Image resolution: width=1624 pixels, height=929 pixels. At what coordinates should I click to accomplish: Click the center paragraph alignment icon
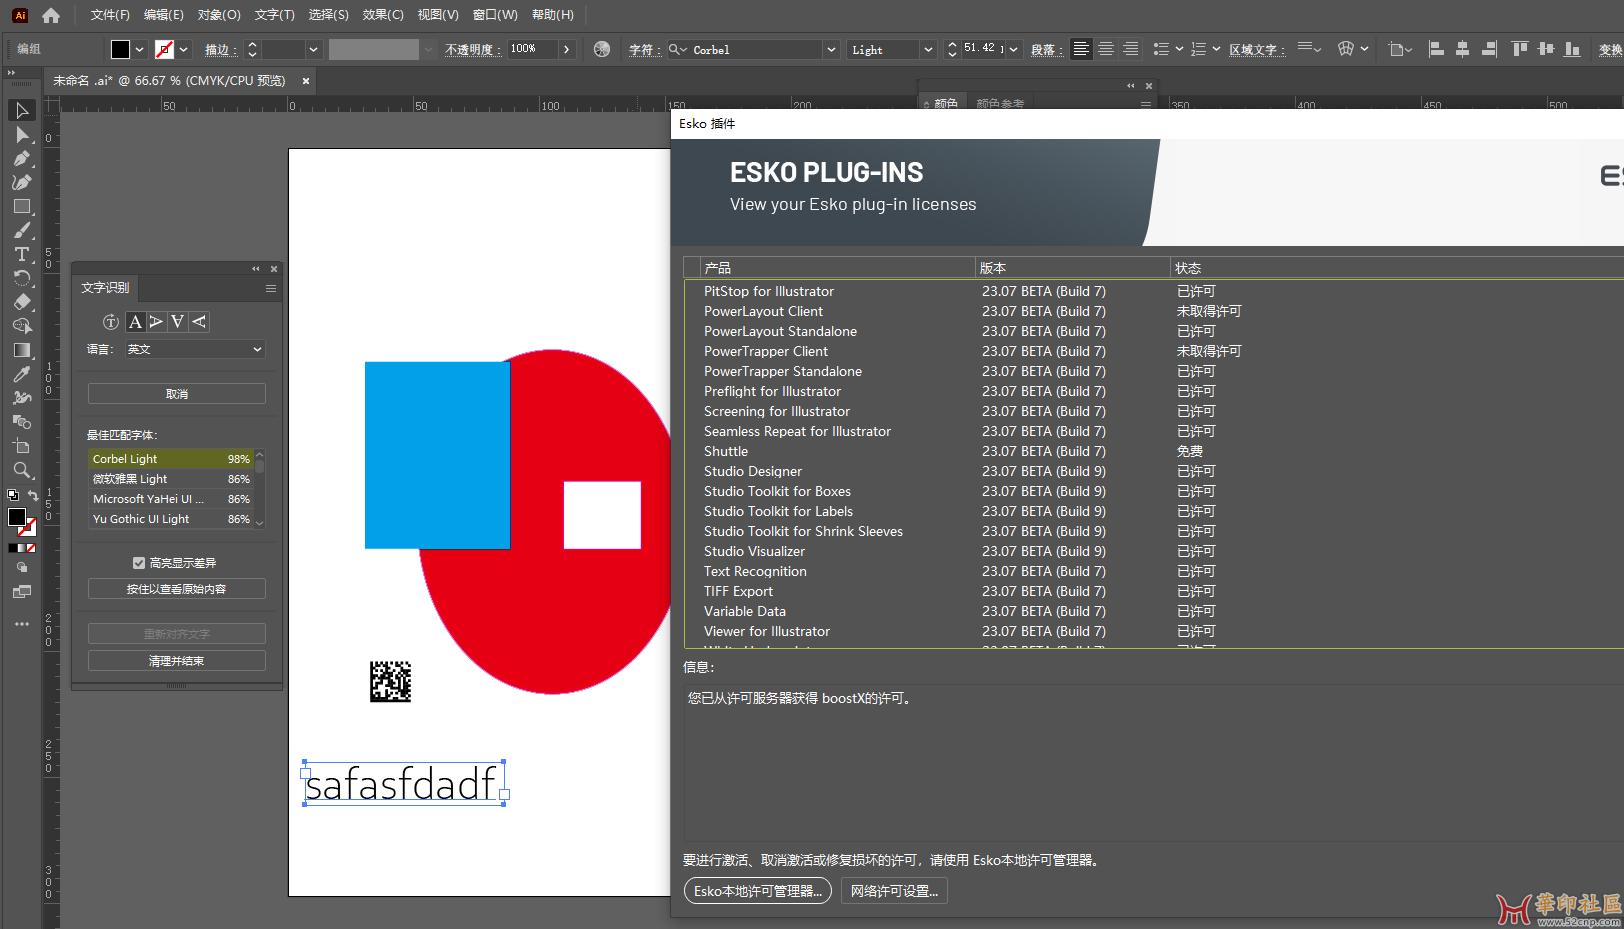[x=1106, y=49]
